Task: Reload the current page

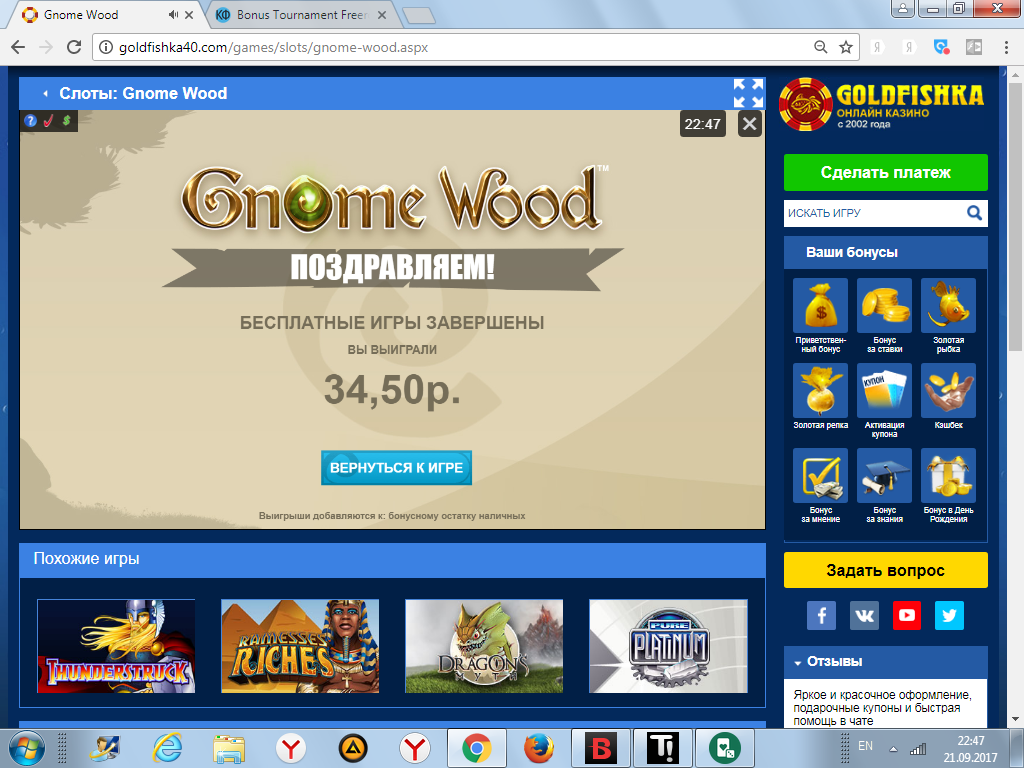Action: click(x=74, y=47)
